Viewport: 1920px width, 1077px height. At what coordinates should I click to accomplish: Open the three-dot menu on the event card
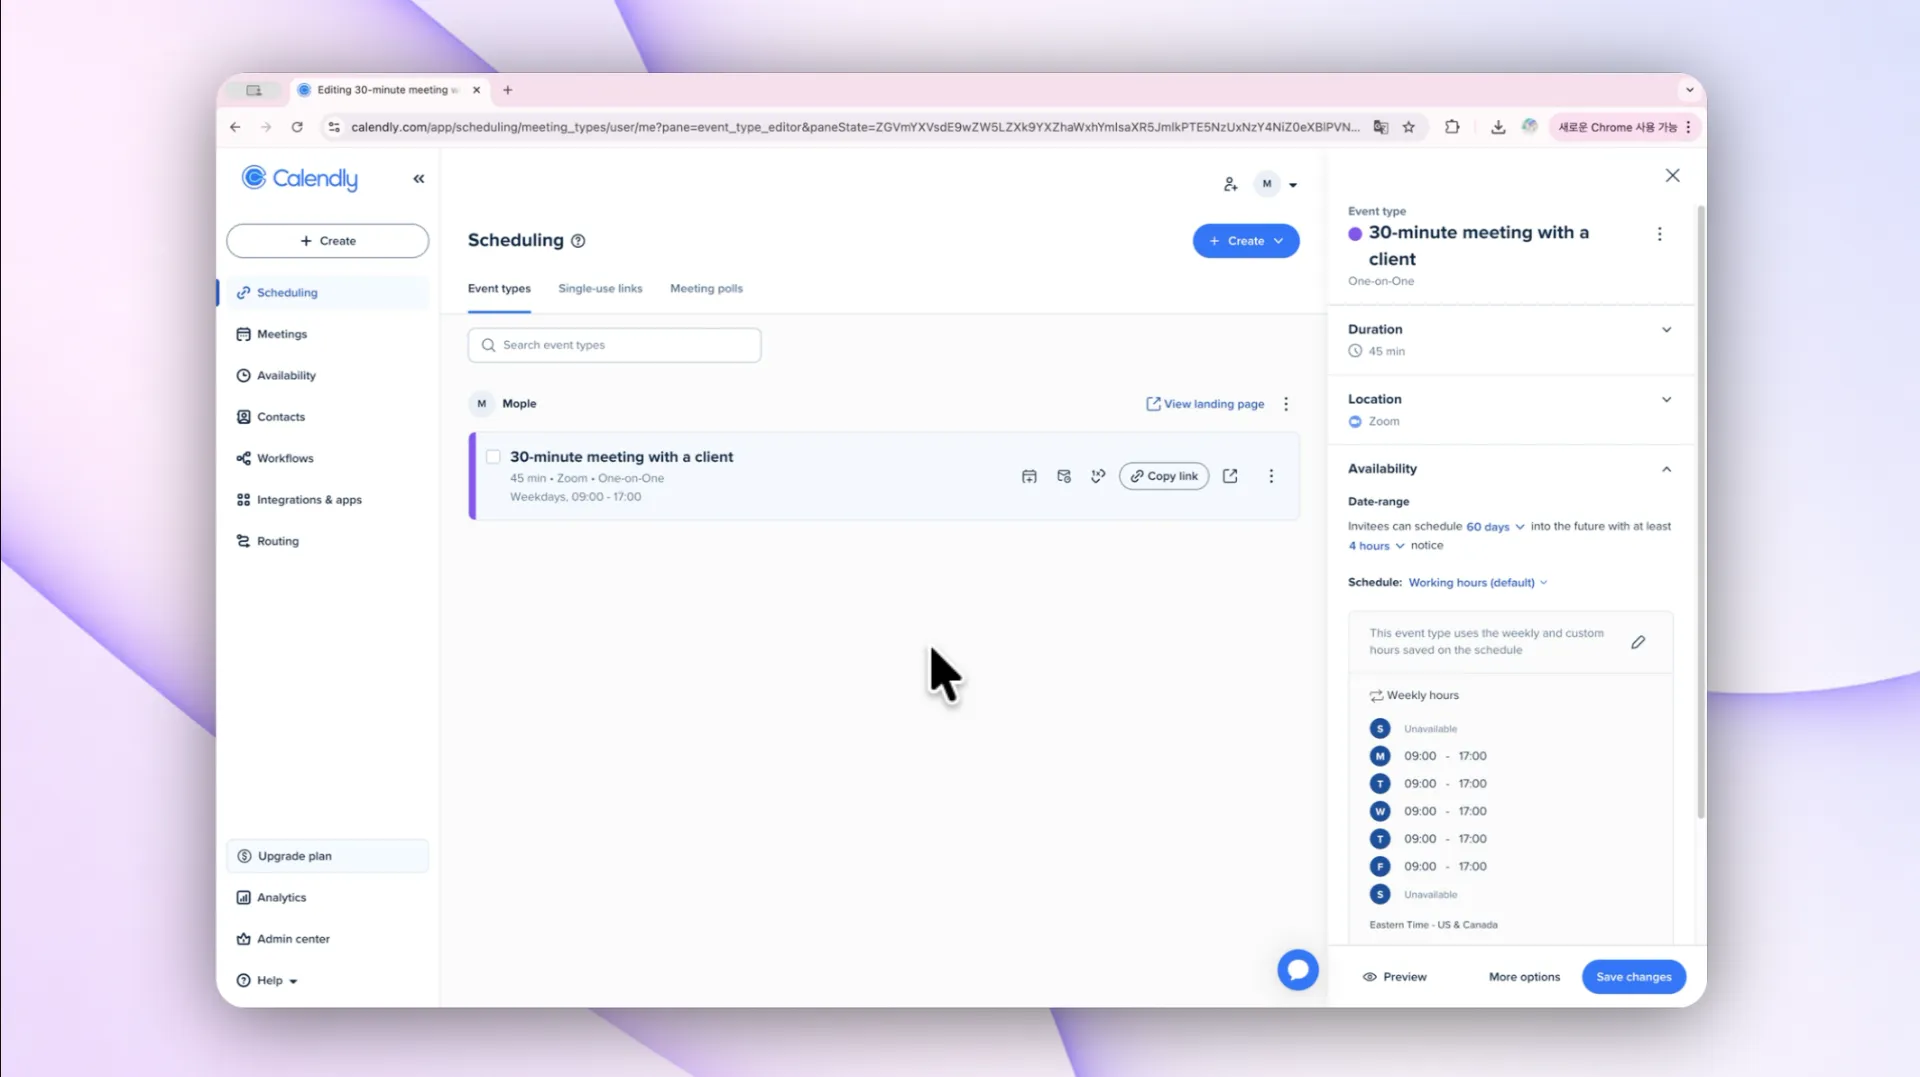[x=1271, y=477]
